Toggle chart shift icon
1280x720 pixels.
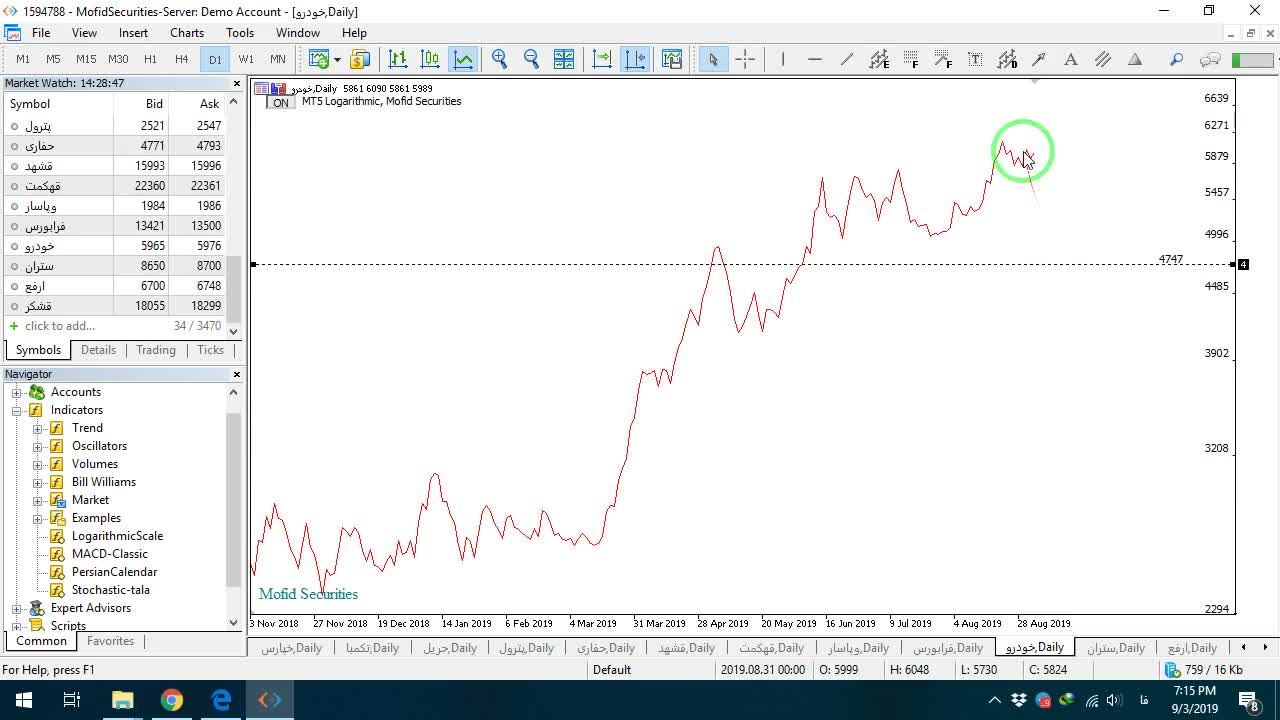(x=635, y=59)
